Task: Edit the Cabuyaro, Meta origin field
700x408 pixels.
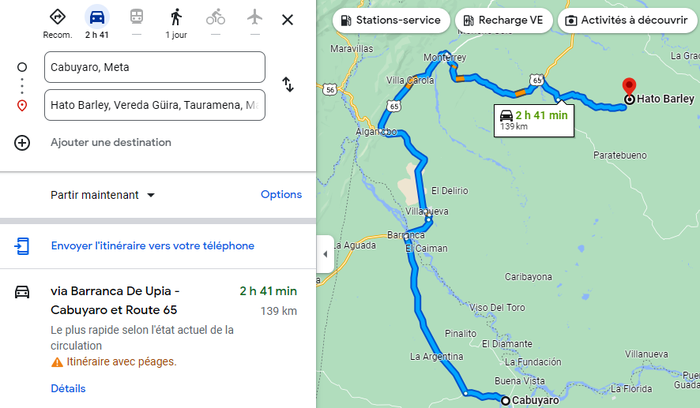Action: [x=155, y=67]
